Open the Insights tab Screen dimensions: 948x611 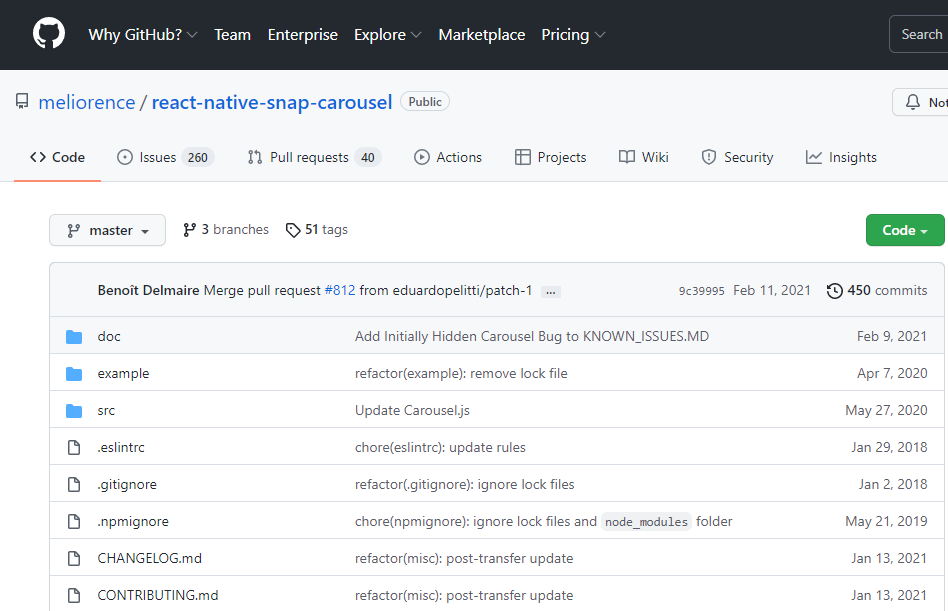(841, 157)
